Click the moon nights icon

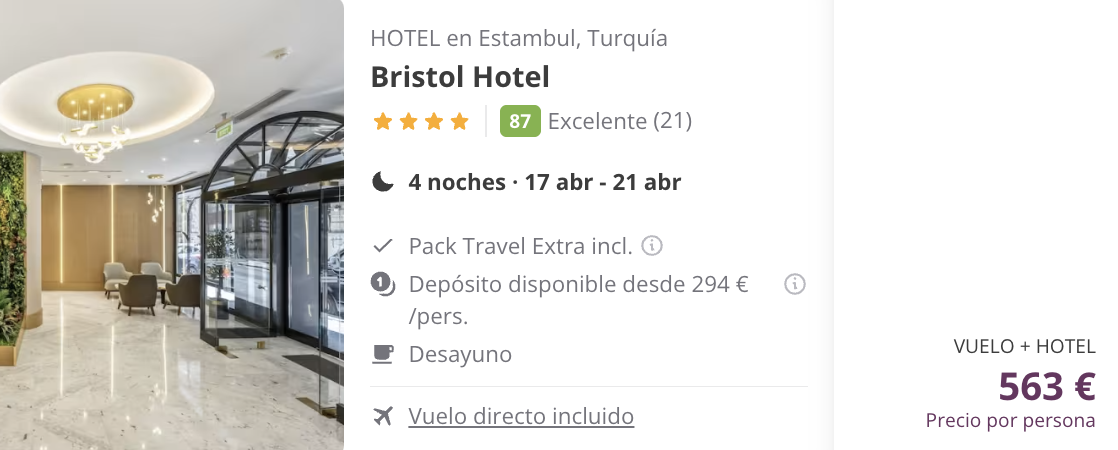tap(383, 183)
